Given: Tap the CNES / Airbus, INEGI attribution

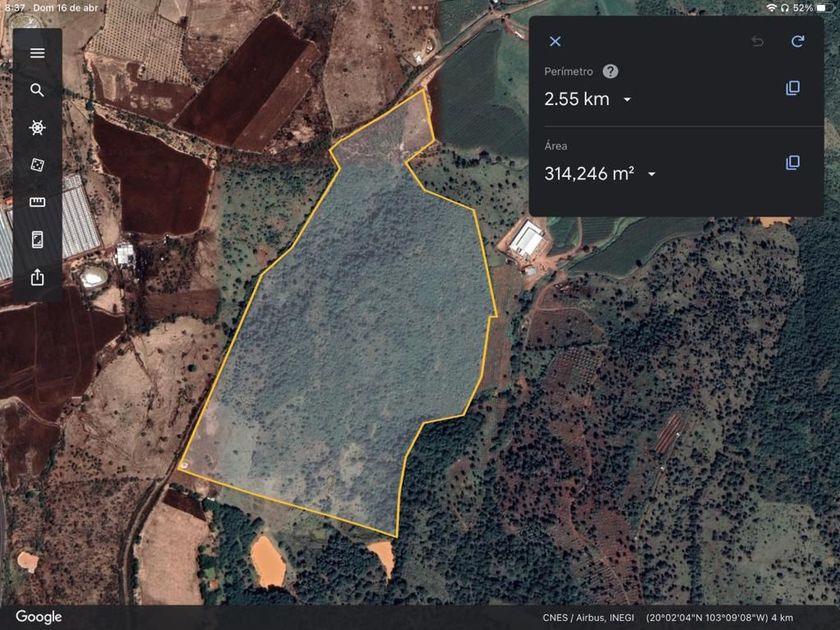Looking at the screenshot, I should pyautogui.click(x=588, y=618).
